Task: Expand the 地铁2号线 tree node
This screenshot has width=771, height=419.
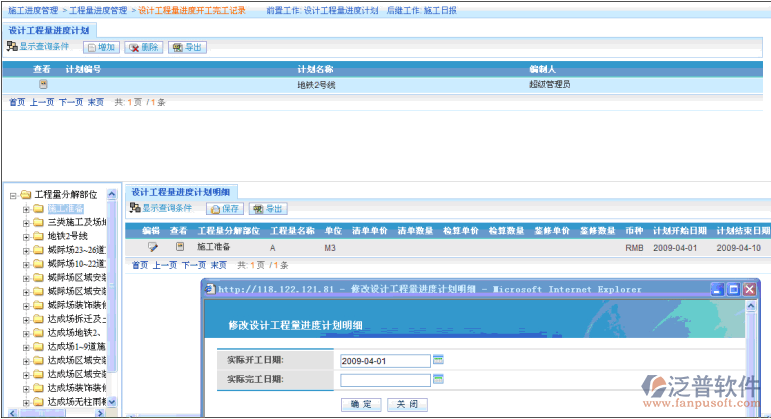Action: click(x=26, y=236)
